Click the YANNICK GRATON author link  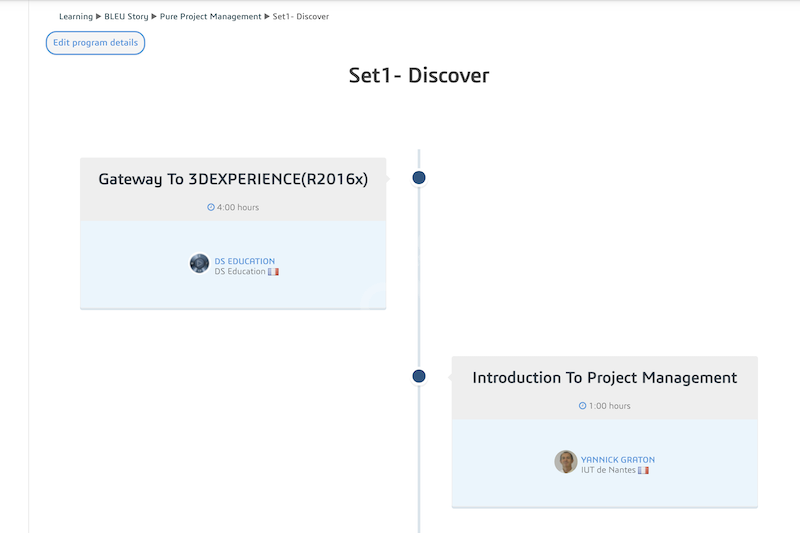click(x=618, y=460)
